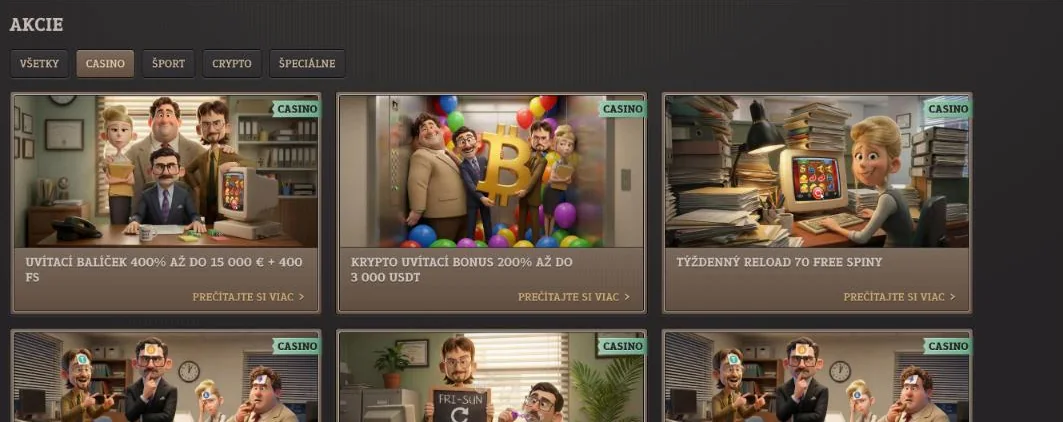Select the Všetky filter tab

(39, 64)
